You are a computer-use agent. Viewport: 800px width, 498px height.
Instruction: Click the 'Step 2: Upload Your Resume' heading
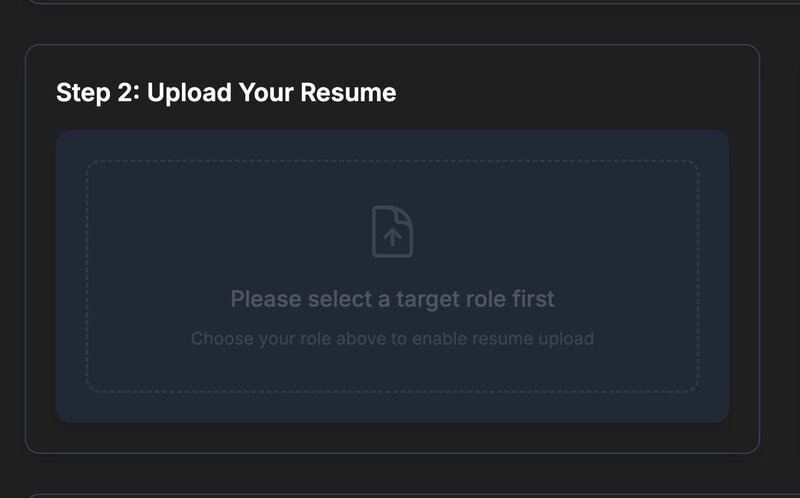click(226, 93)
